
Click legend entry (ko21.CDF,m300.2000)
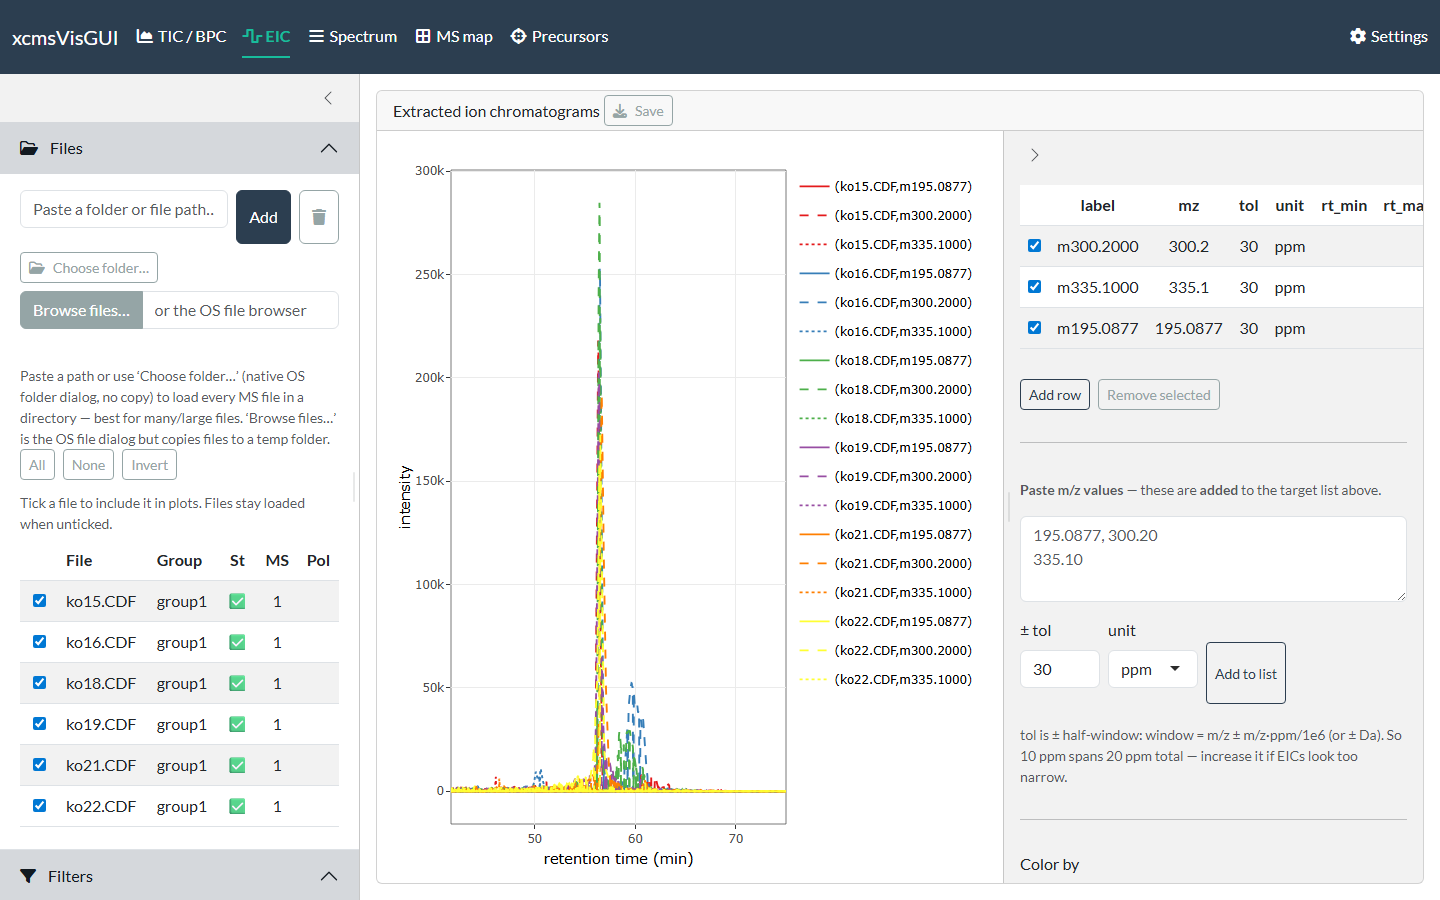(x=902, y=563)
